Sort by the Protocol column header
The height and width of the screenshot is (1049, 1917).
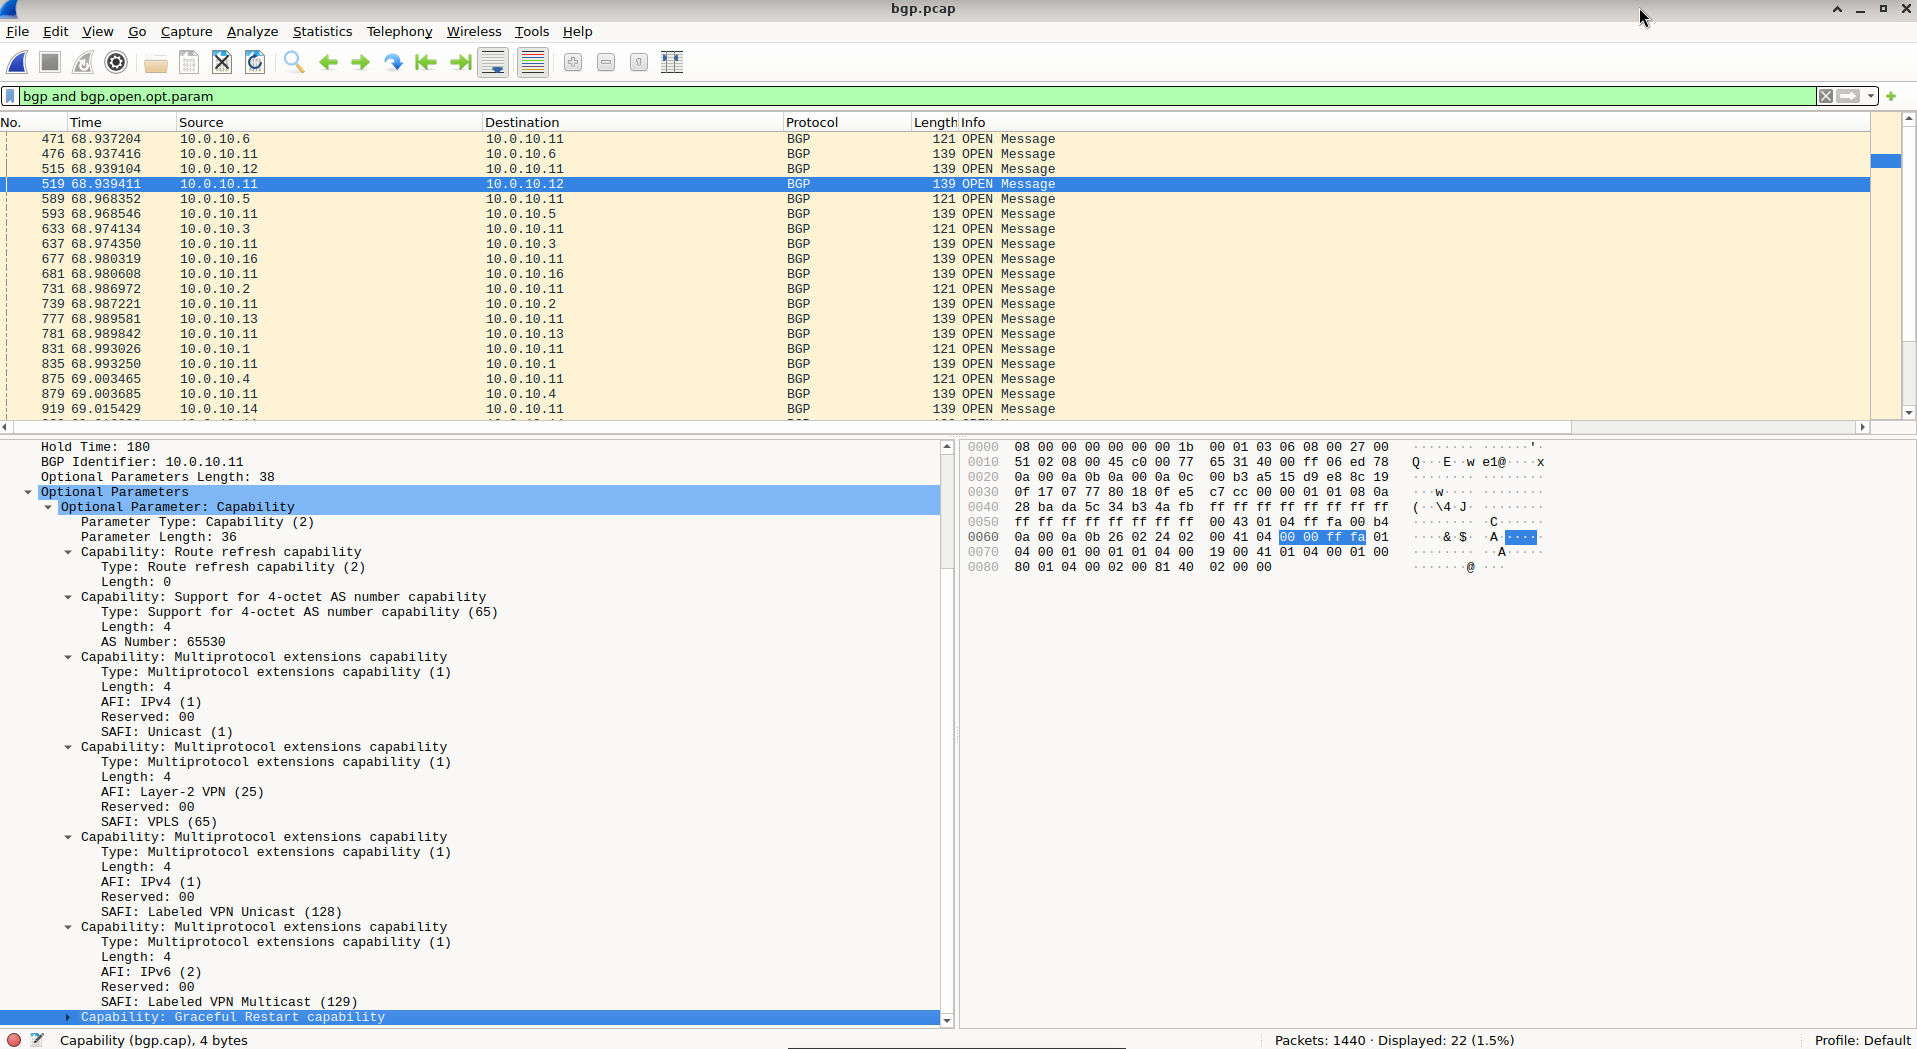click(847, 122)
